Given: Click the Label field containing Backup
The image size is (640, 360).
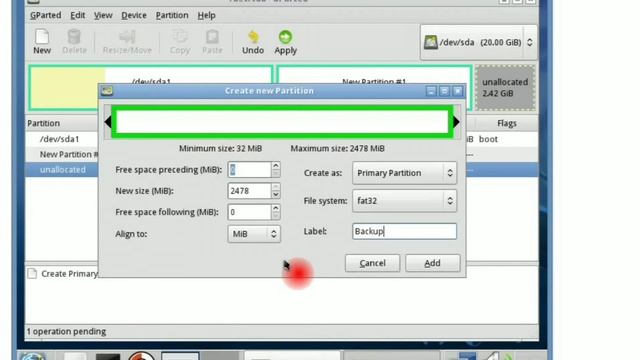Looking at the screenshot, I should 404,231.
